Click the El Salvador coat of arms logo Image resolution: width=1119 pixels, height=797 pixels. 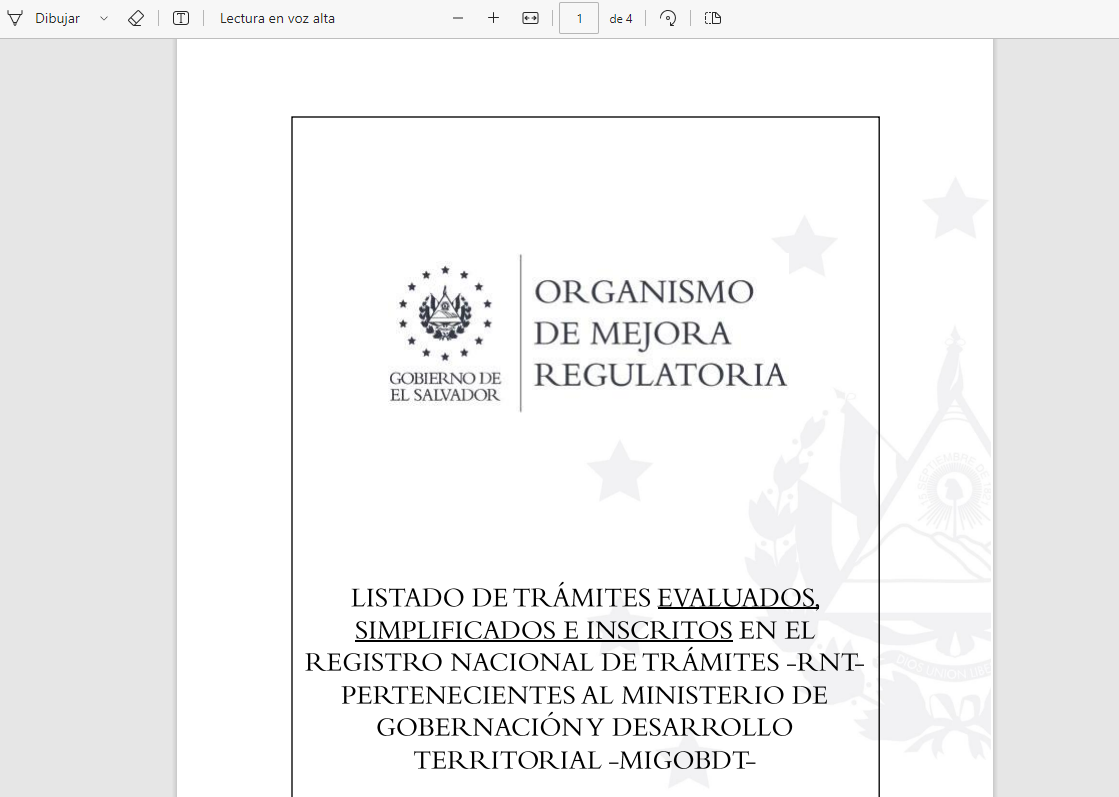445,313
